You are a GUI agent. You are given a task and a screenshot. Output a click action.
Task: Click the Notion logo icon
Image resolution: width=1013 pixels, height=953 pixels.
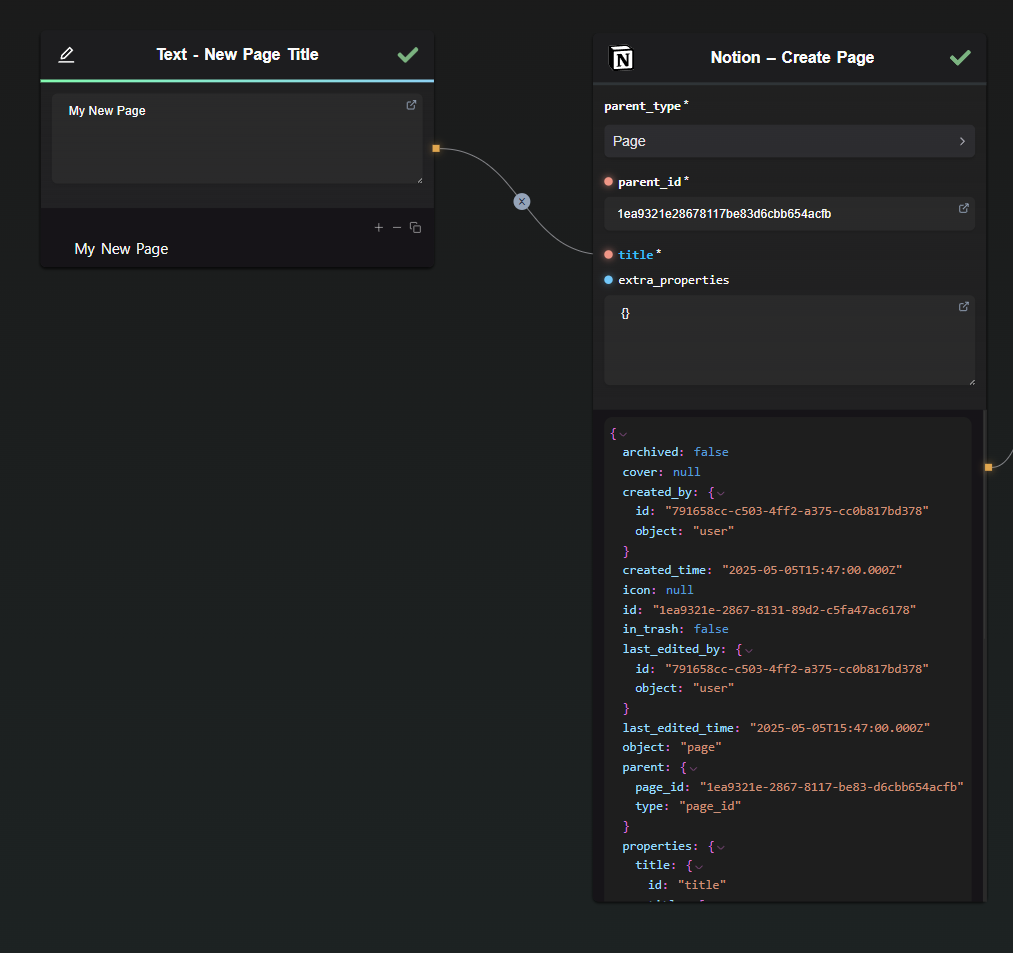click(x=621, y=58)
